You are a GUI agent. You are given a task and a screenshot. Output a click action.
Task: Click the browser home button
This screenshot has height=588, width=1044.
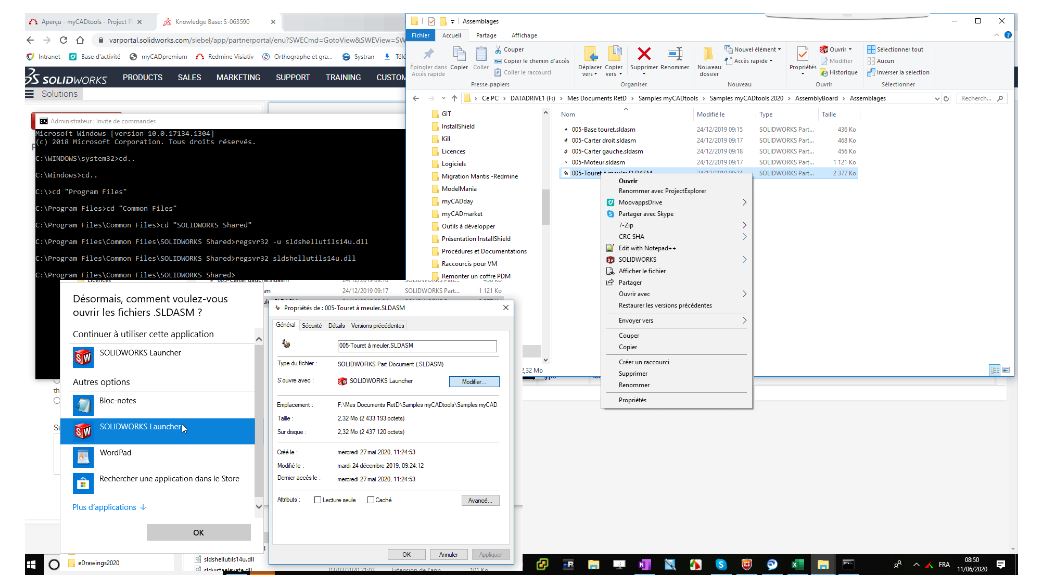[80, 40]
